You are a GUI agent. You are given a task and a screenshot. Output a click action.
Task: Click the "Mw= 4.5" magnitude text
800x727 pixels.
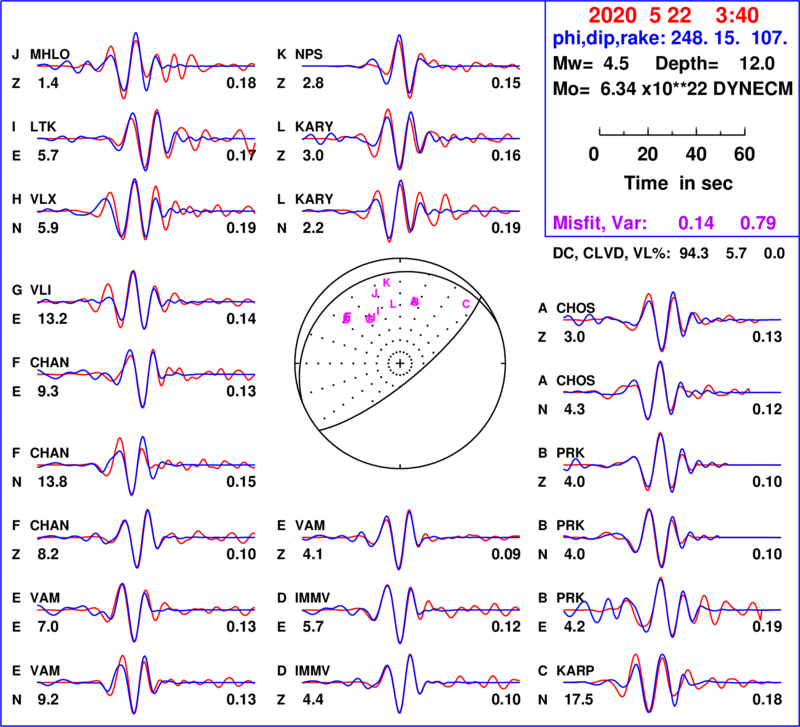coord(591,64)
